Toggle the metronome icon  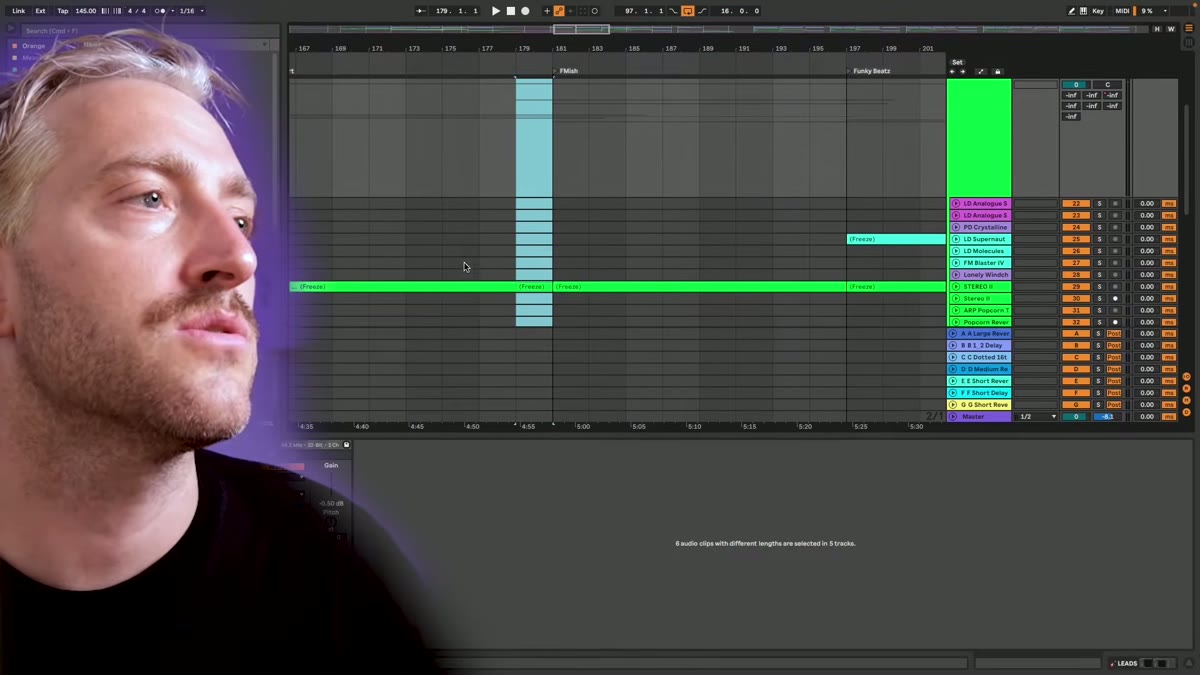pyautogui.click(x=160, y=11)
